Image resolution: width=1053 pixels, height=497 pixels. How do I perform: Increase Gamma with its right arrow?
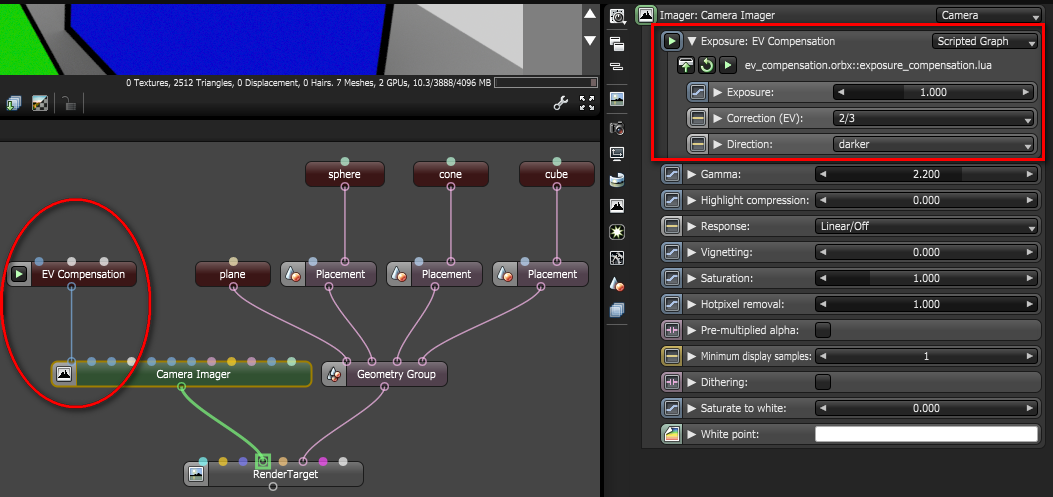1030,175
